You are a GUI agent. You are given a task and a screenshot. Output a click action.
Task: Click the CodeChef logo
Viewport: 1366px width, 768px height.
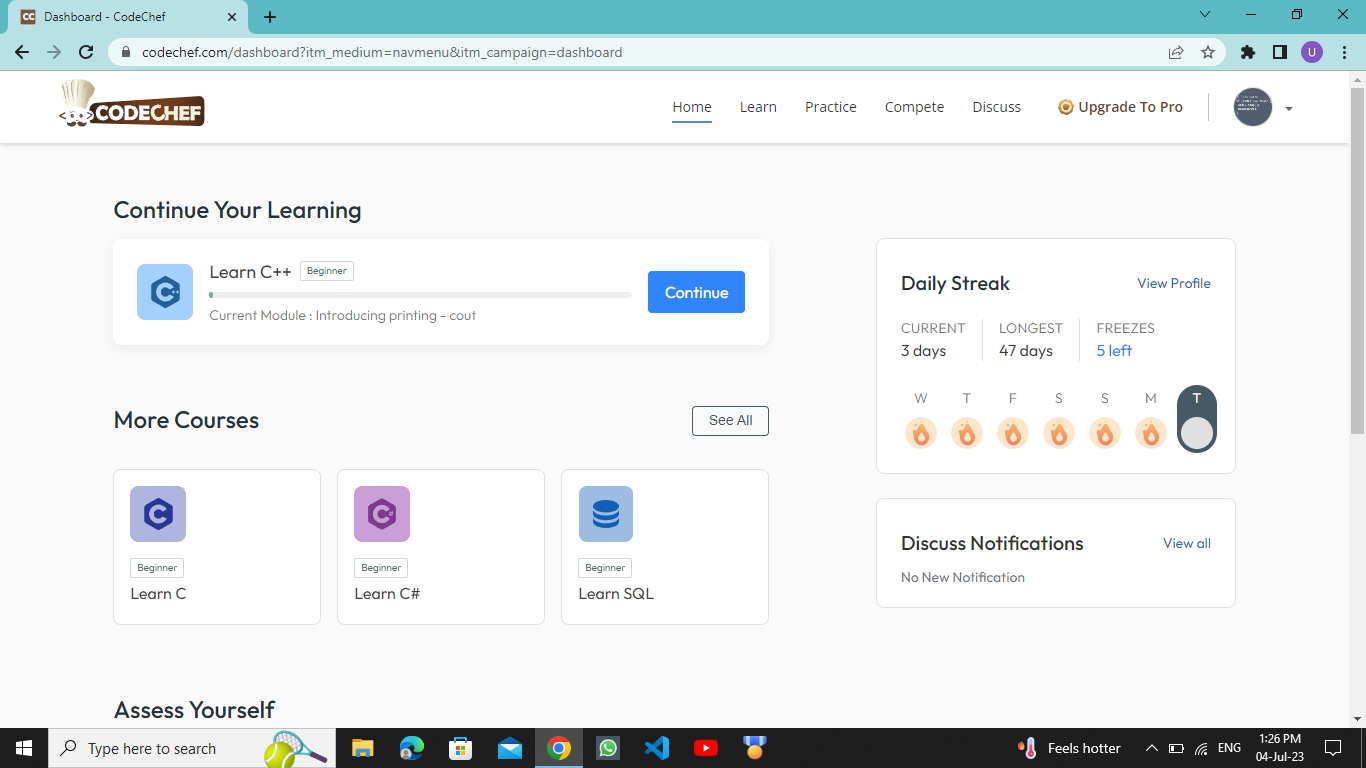(x=132, y=105)
